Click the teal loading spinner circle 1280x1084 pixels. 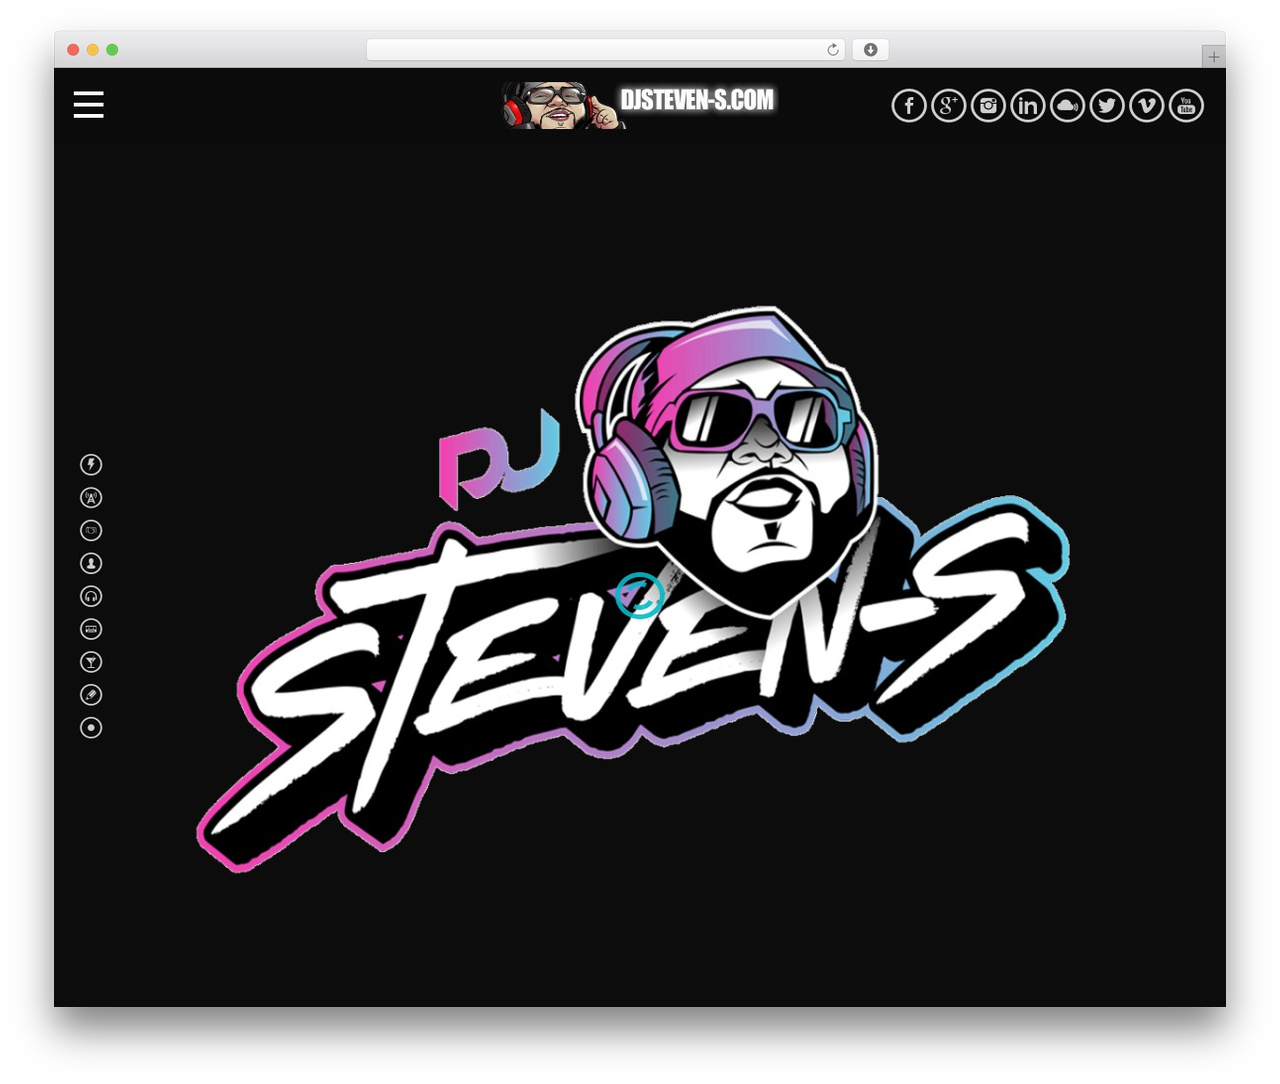(640, 596)
